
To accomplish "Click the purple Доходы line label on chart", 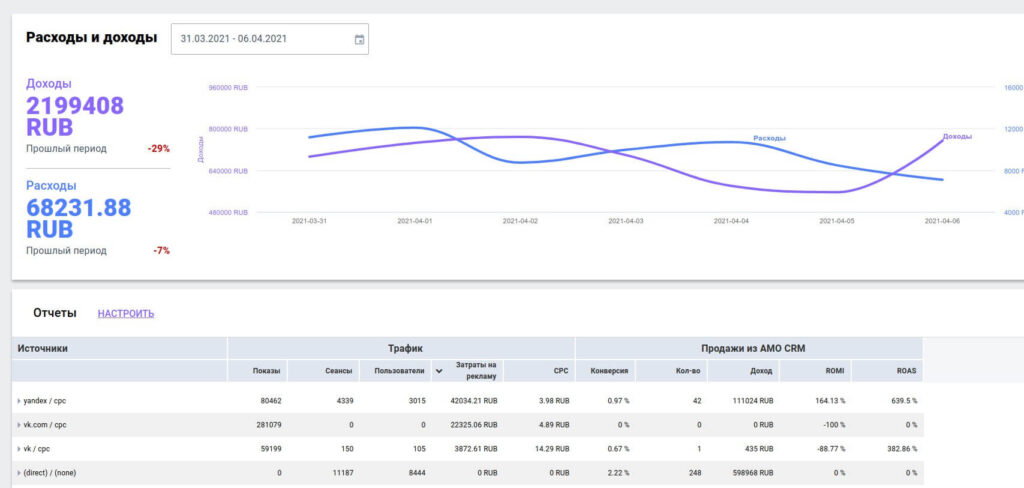I will coord(957,136).
